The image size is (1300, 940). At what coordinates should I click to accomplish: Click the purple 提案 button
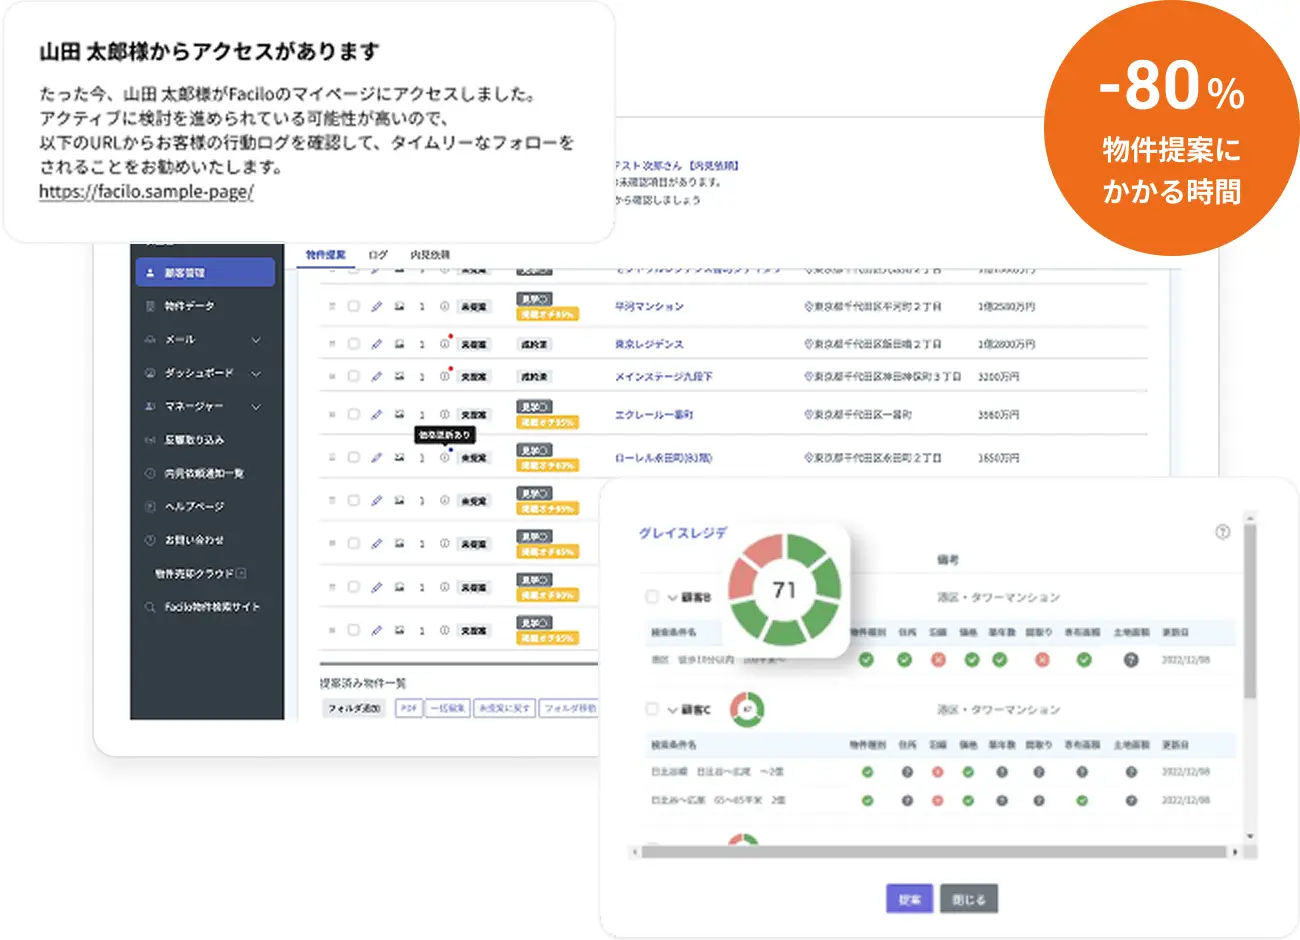pos(909,899)
